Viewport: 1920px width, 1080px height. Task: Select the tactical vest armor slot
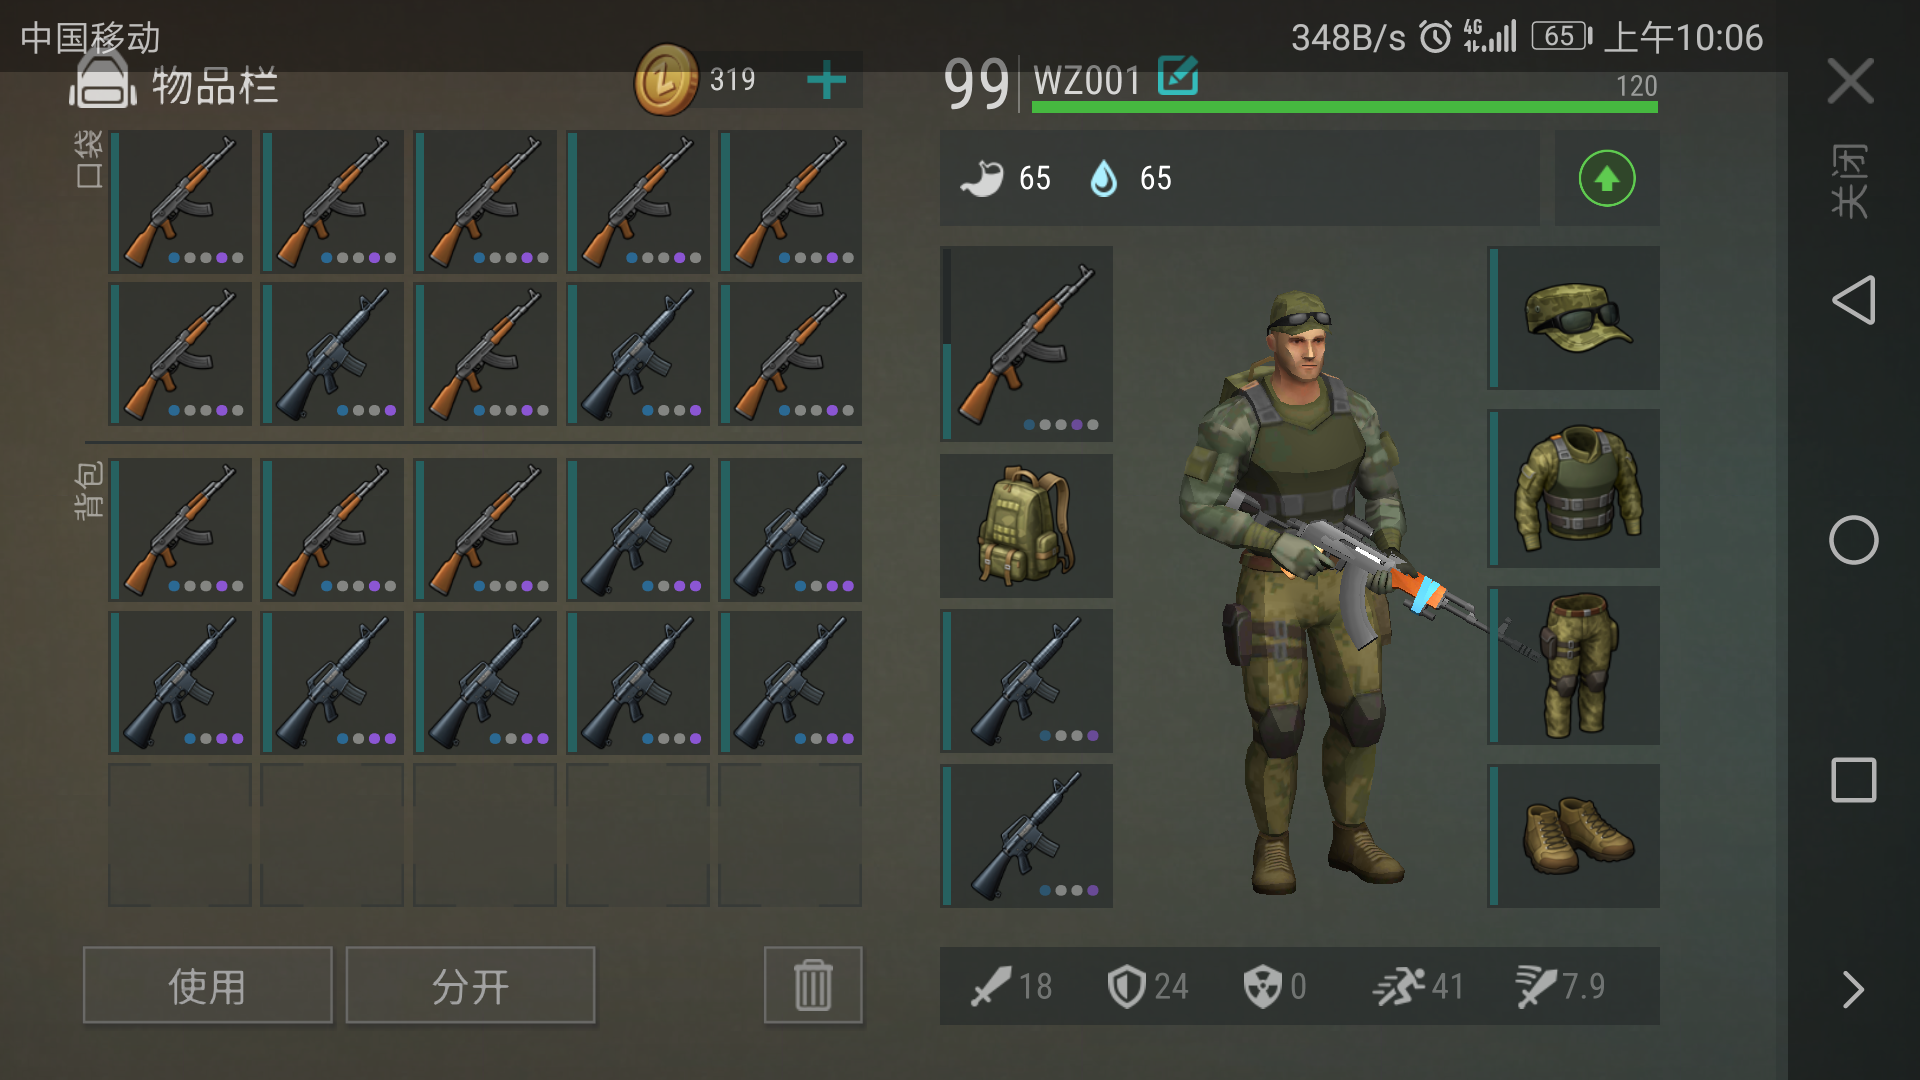(x=1574, y=488)
